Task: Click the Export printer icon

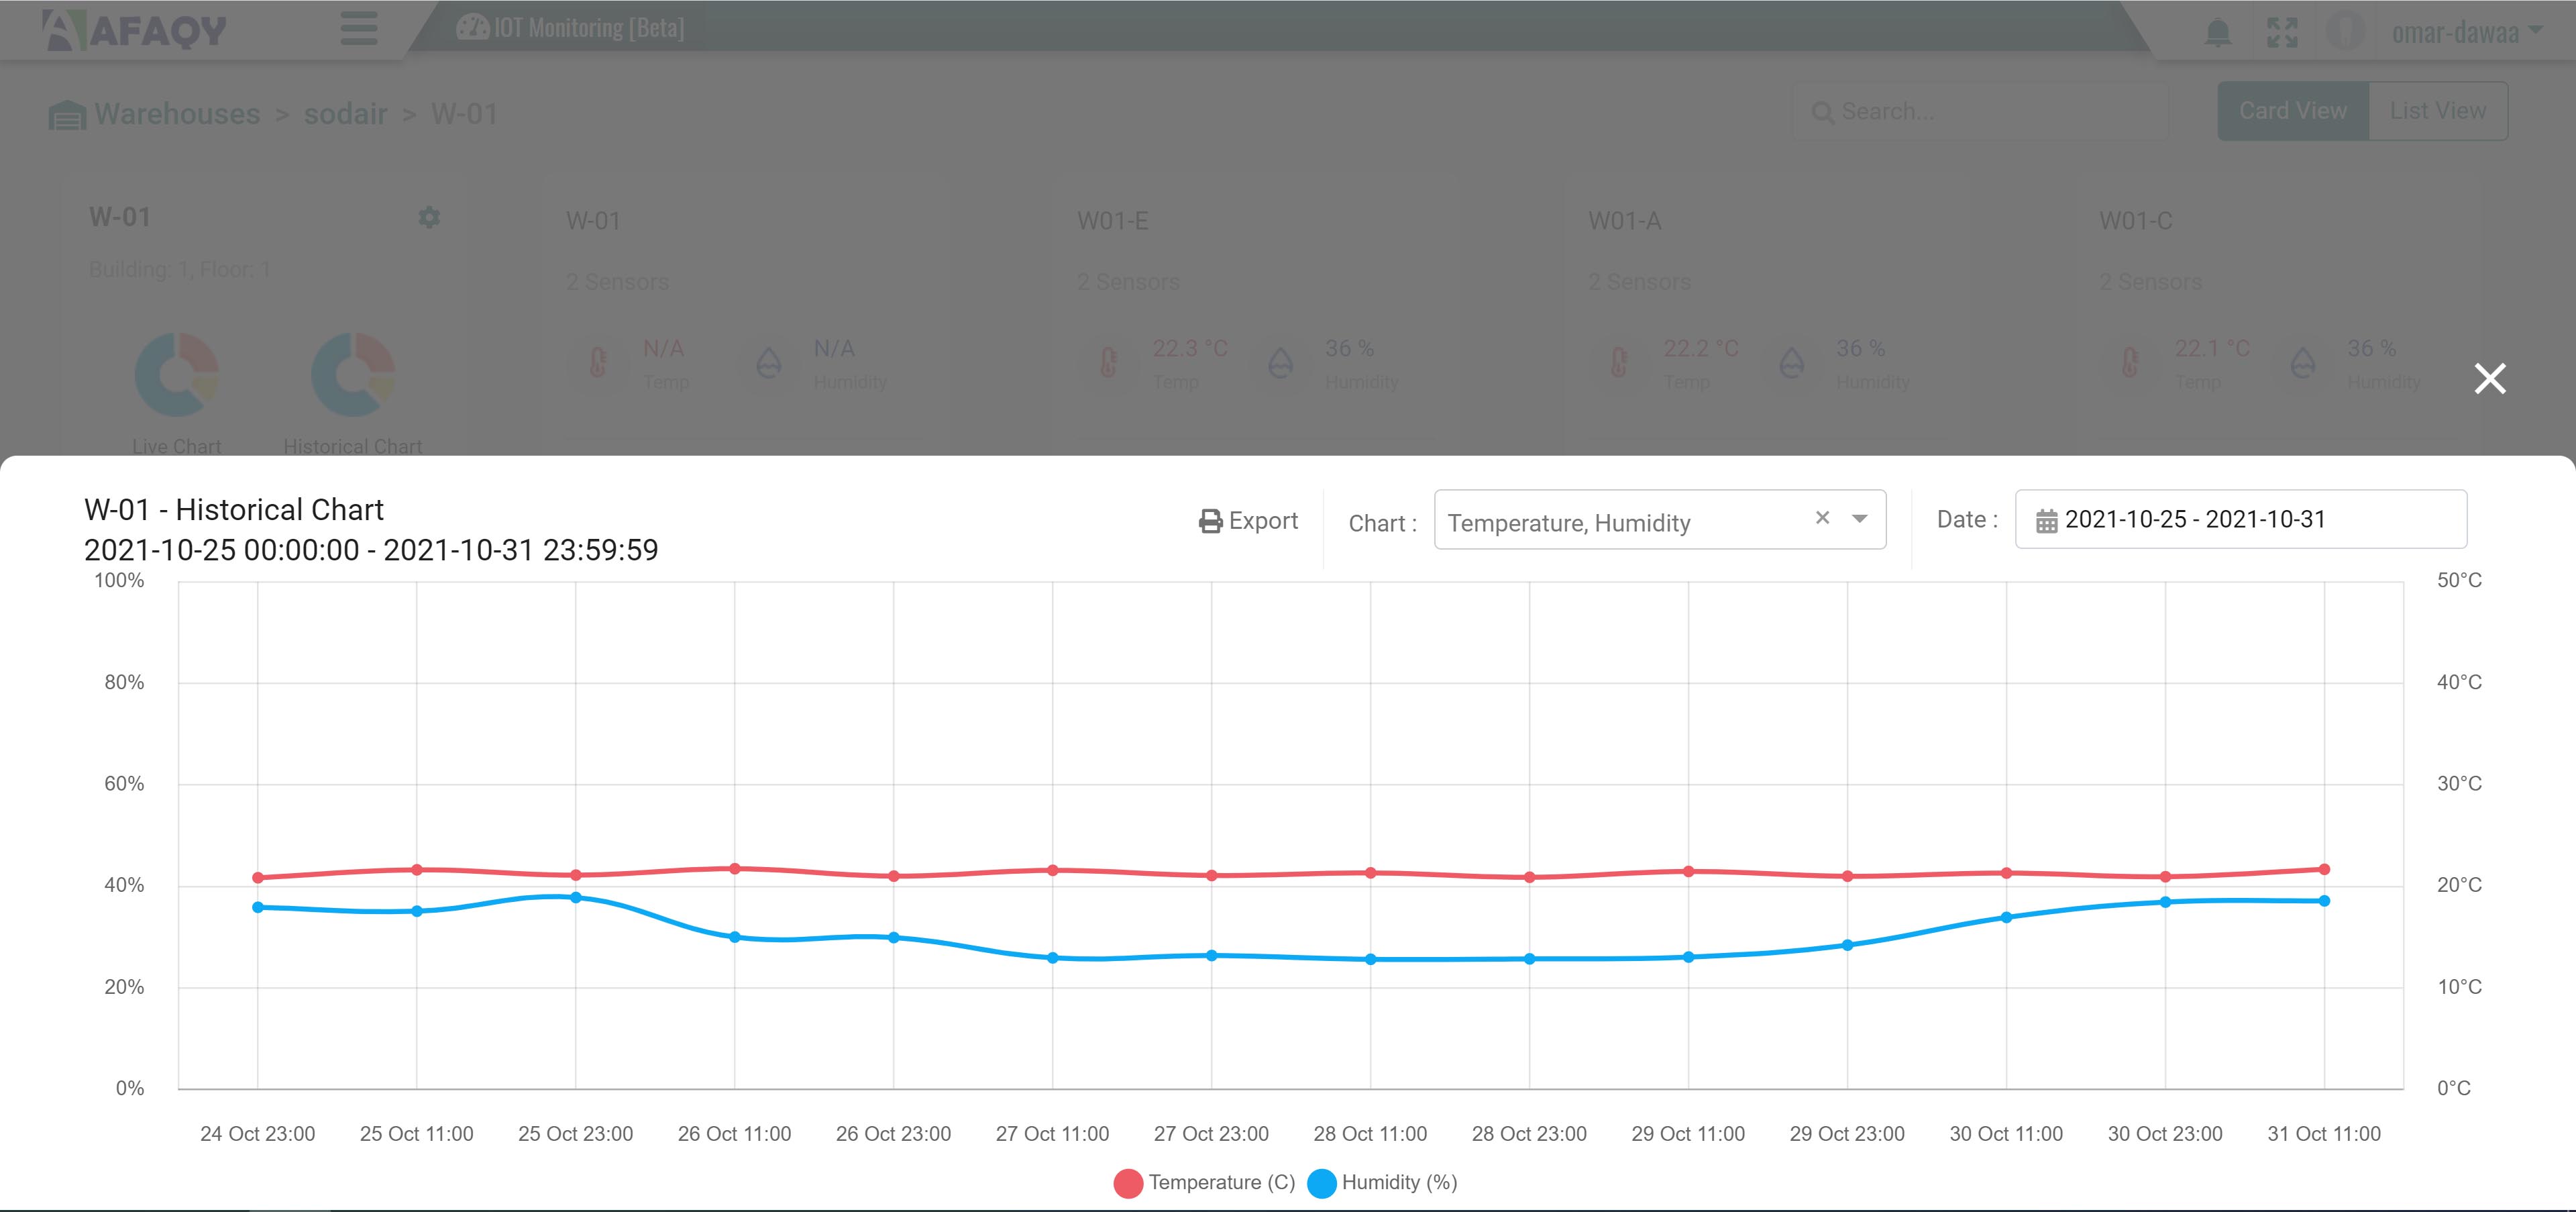Action: tap(1210, 521)
